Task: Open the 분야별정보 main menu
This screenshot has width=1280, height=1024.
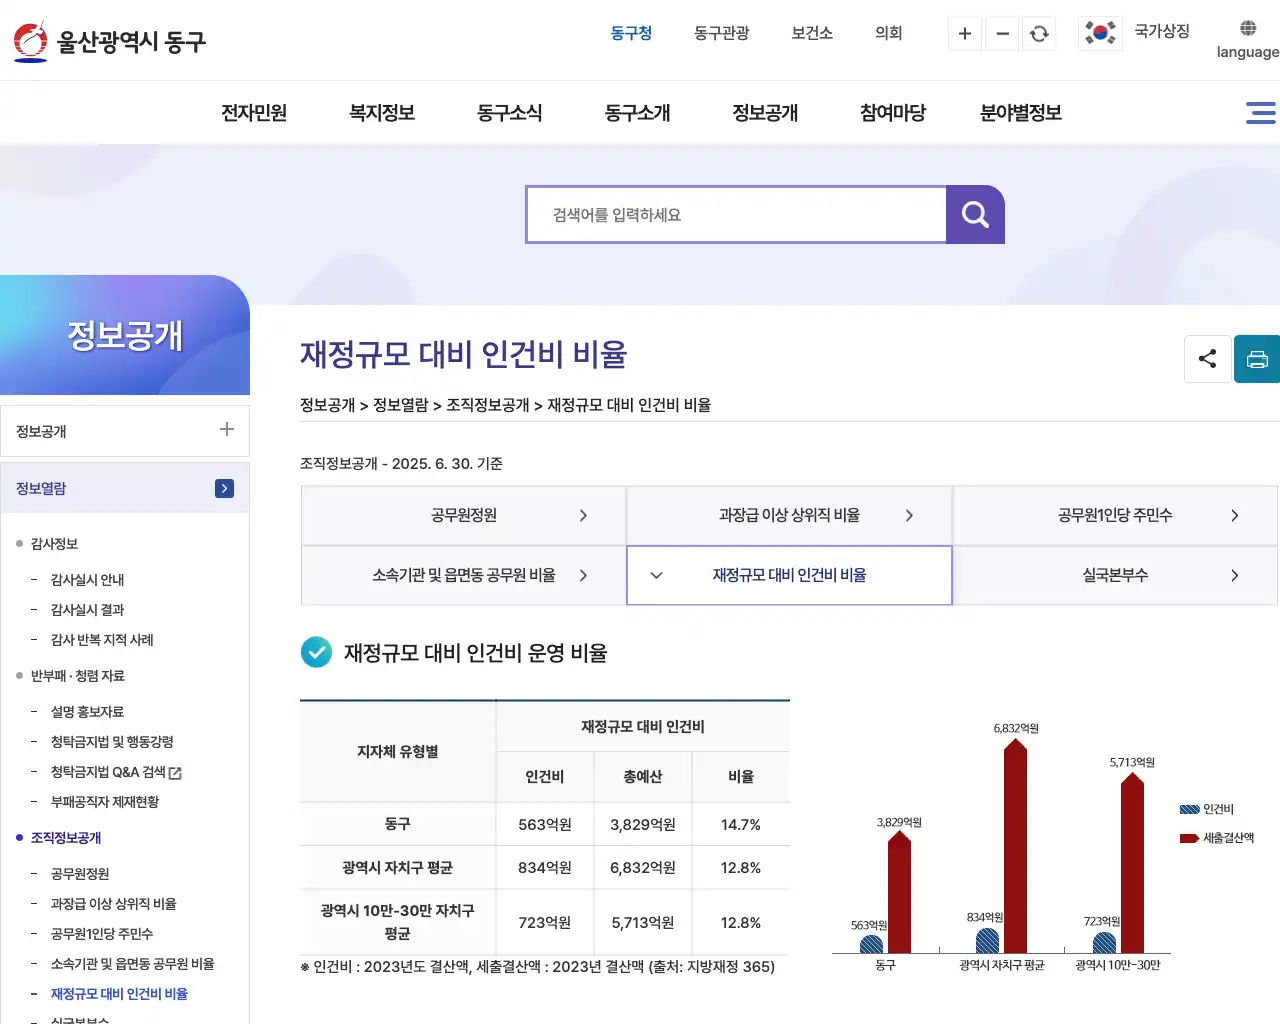Action: pos(1021,113)
